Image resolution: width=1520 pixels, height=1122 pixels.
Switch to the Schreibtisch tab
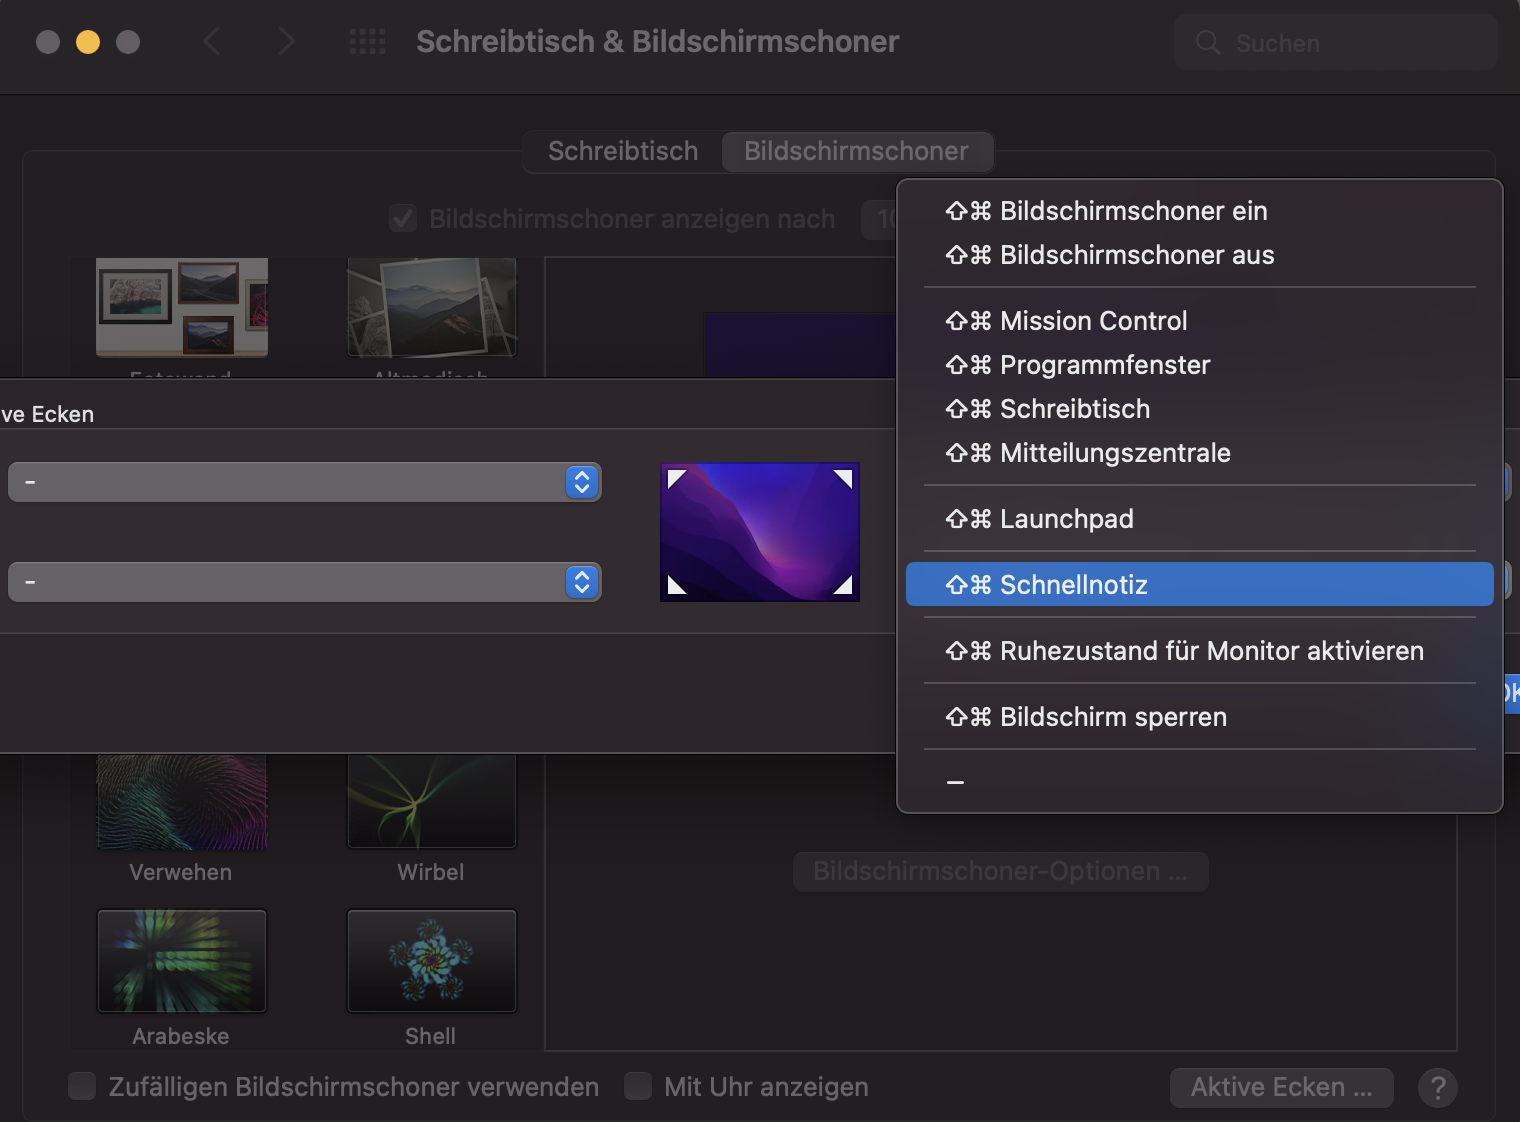pos(623,151)
